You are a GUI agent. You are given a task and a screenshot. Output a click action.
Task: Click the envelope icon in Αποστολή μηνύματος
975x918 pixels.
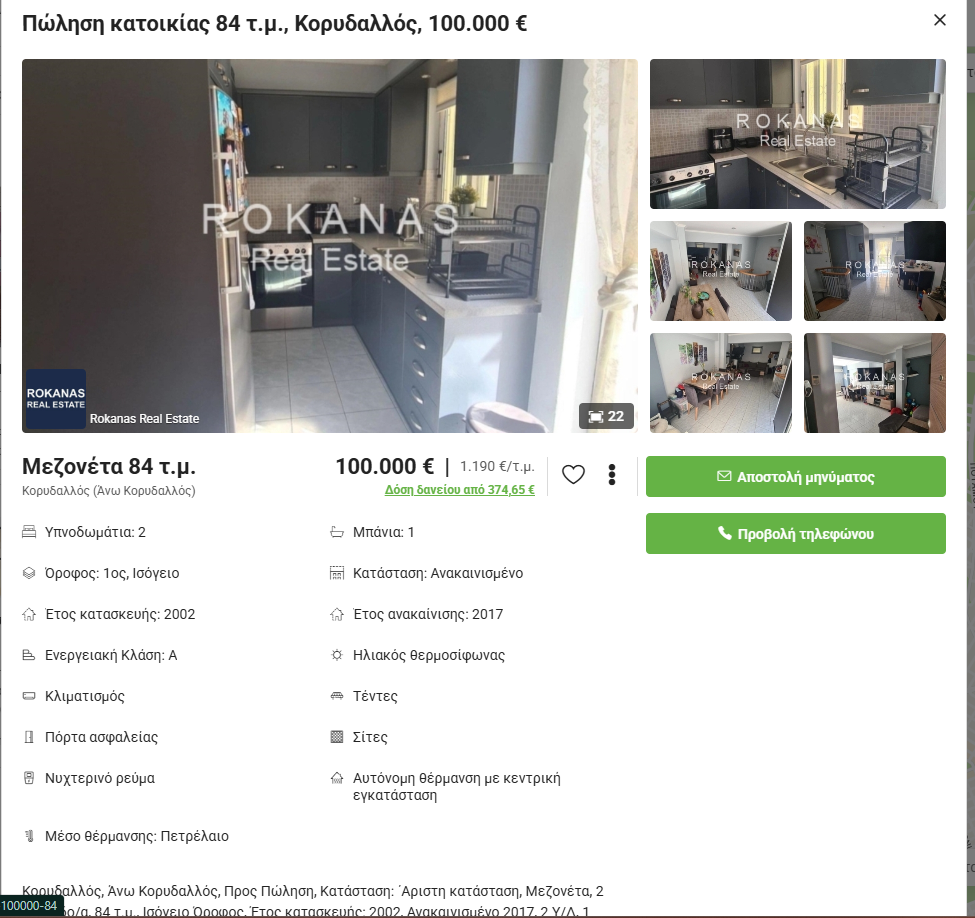[x=724, y=476]
